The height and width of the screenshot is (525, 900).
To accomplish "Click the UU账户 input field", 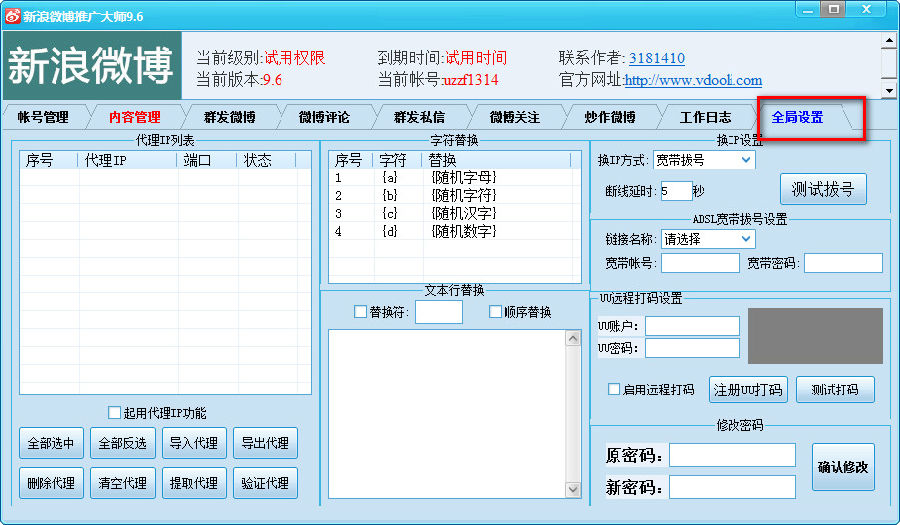I will coord(692,326).
